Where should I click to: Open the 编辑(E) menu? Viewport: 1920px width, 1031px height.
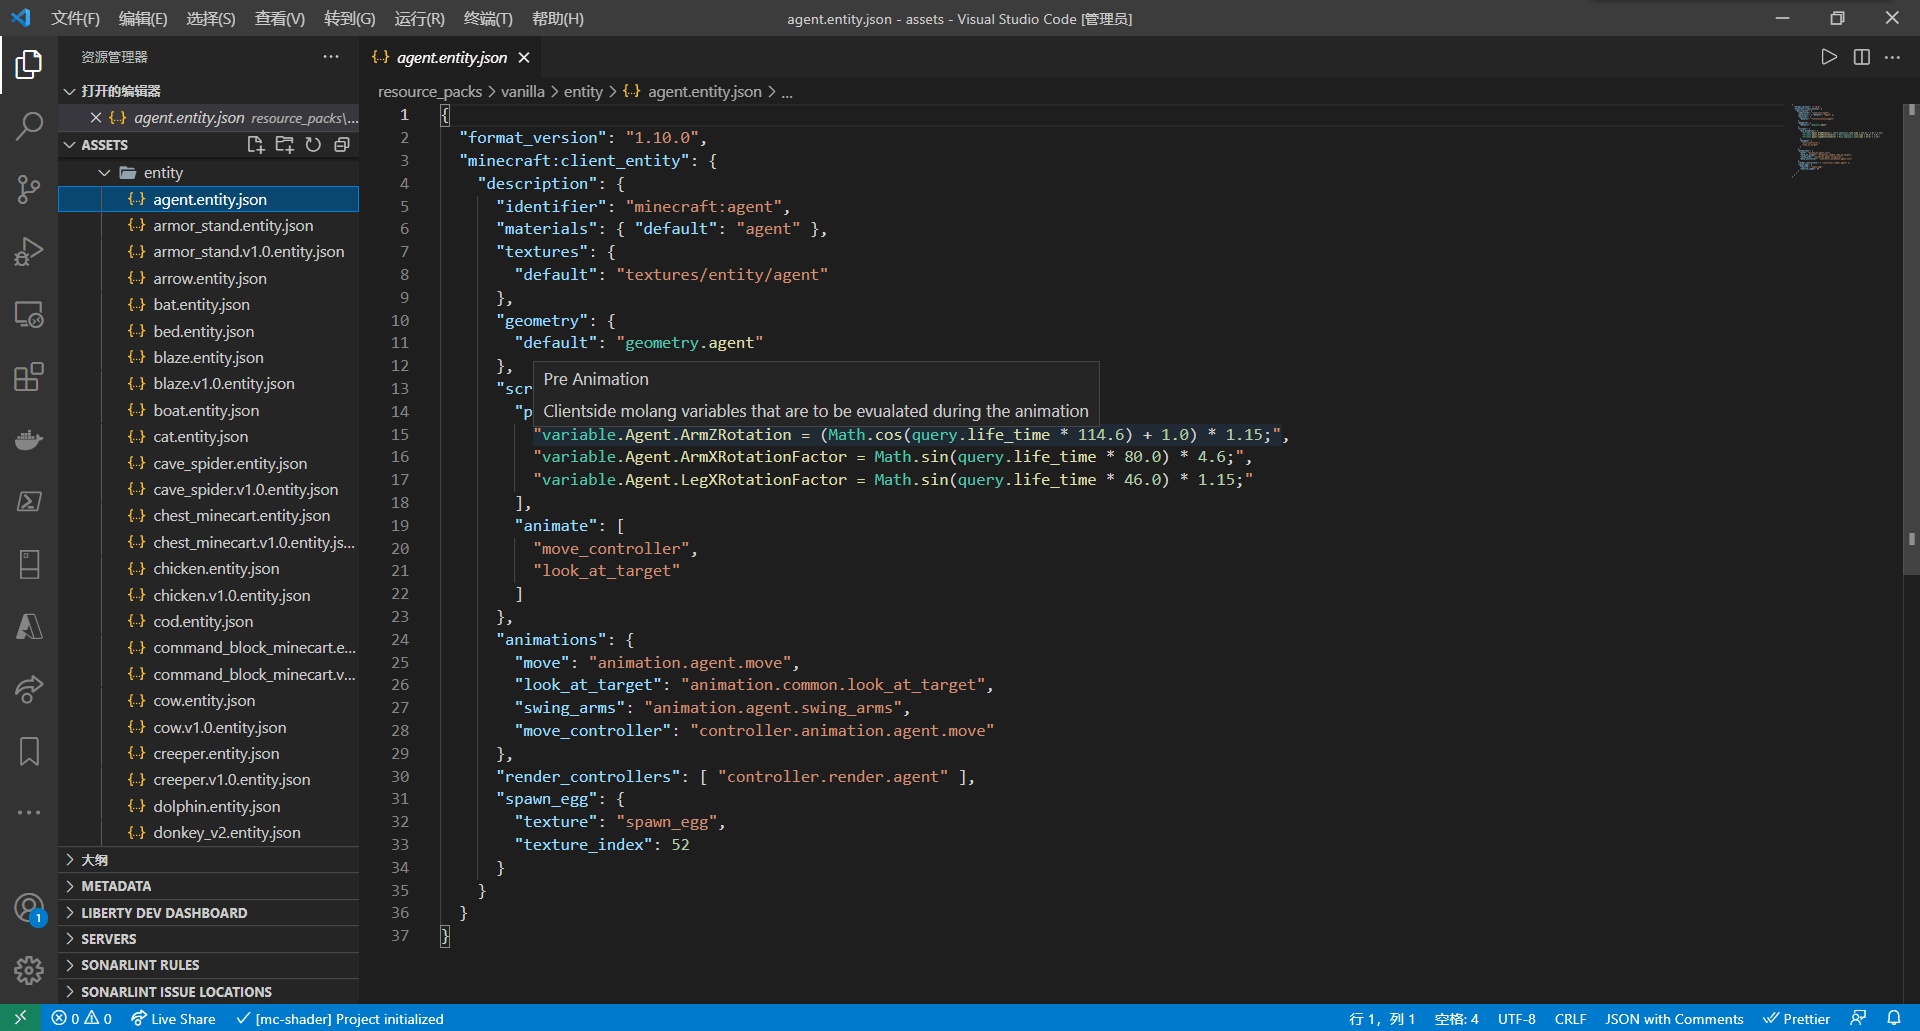click(143, 18)
